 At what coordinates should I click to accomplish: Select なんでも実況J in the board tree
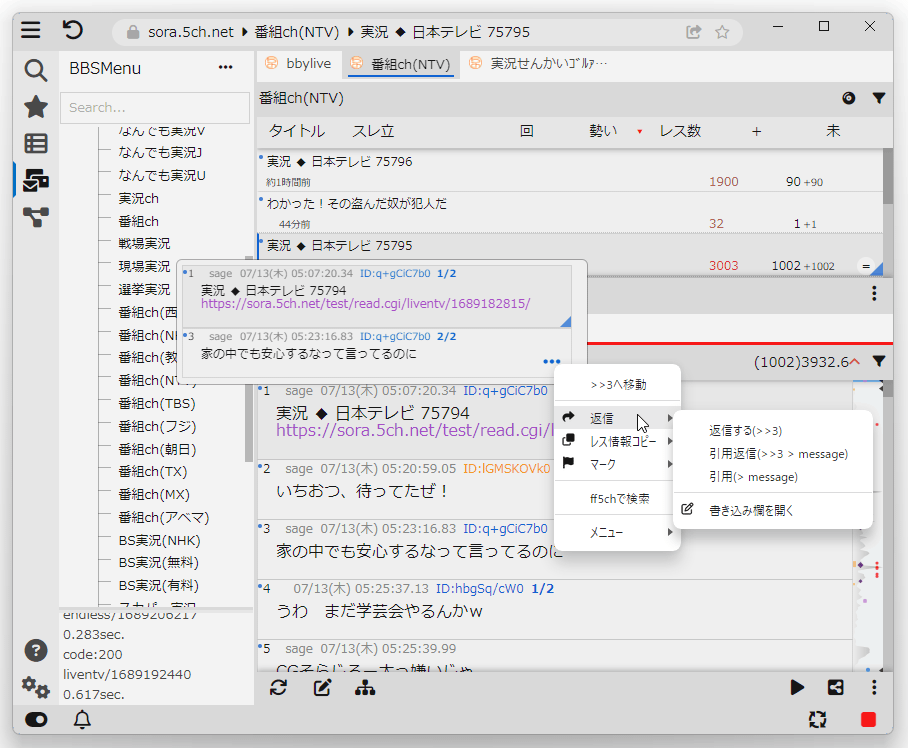160,152
